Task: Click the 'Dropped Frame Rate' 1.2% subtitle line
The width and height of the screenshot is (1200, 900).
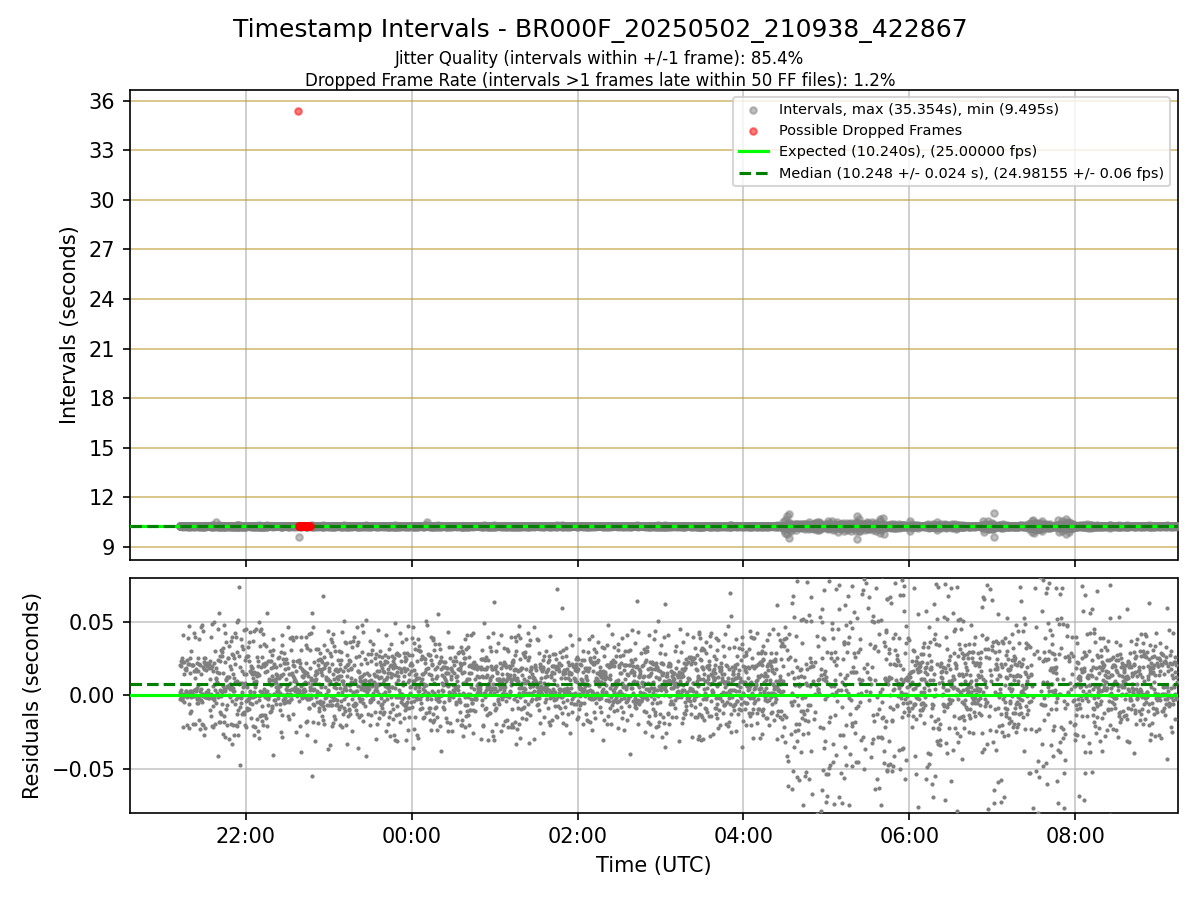Action: tap(600, 80)
